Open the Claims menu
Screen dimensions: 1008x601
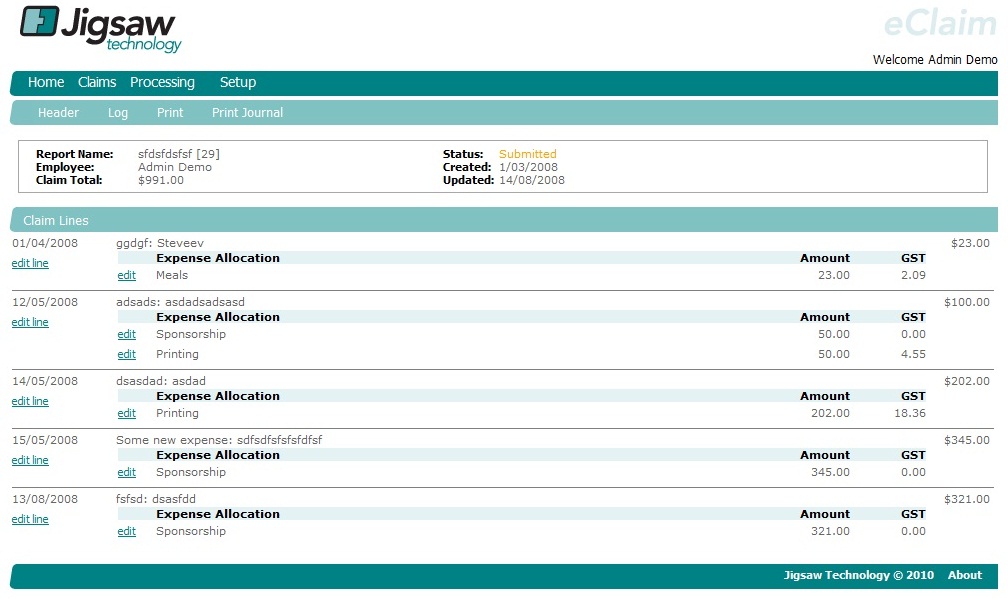97,83
